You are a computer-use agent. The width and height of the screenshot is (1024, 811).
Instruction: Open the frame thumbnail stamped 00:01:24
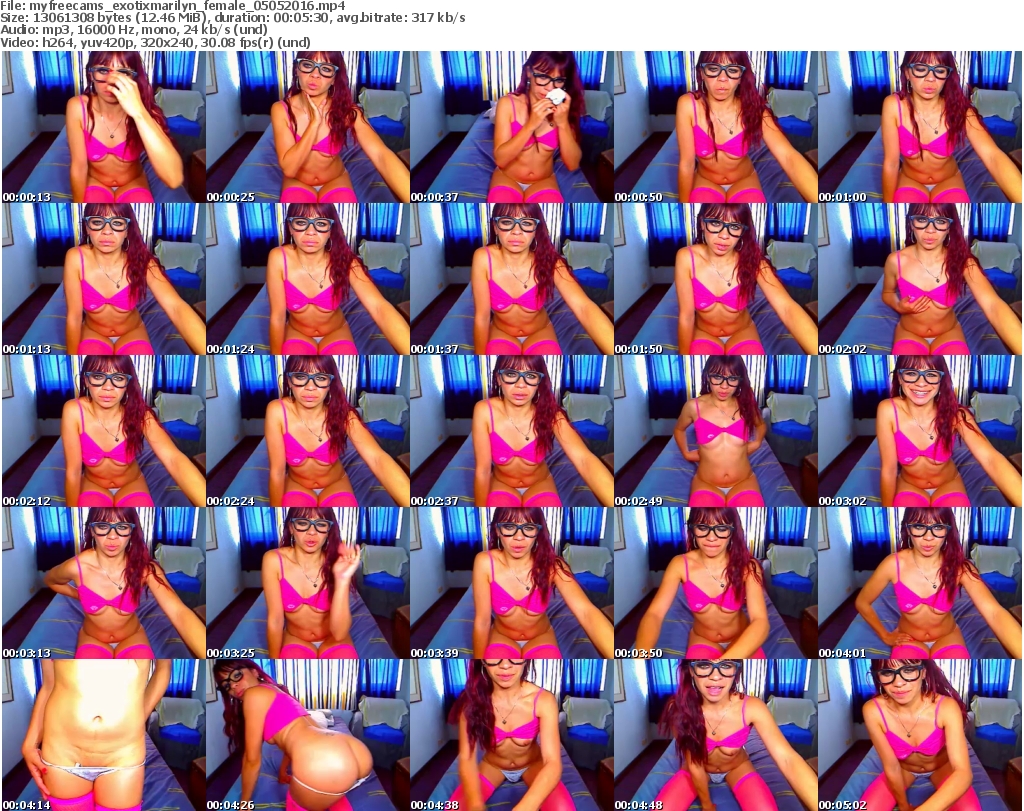click(308, 279)
